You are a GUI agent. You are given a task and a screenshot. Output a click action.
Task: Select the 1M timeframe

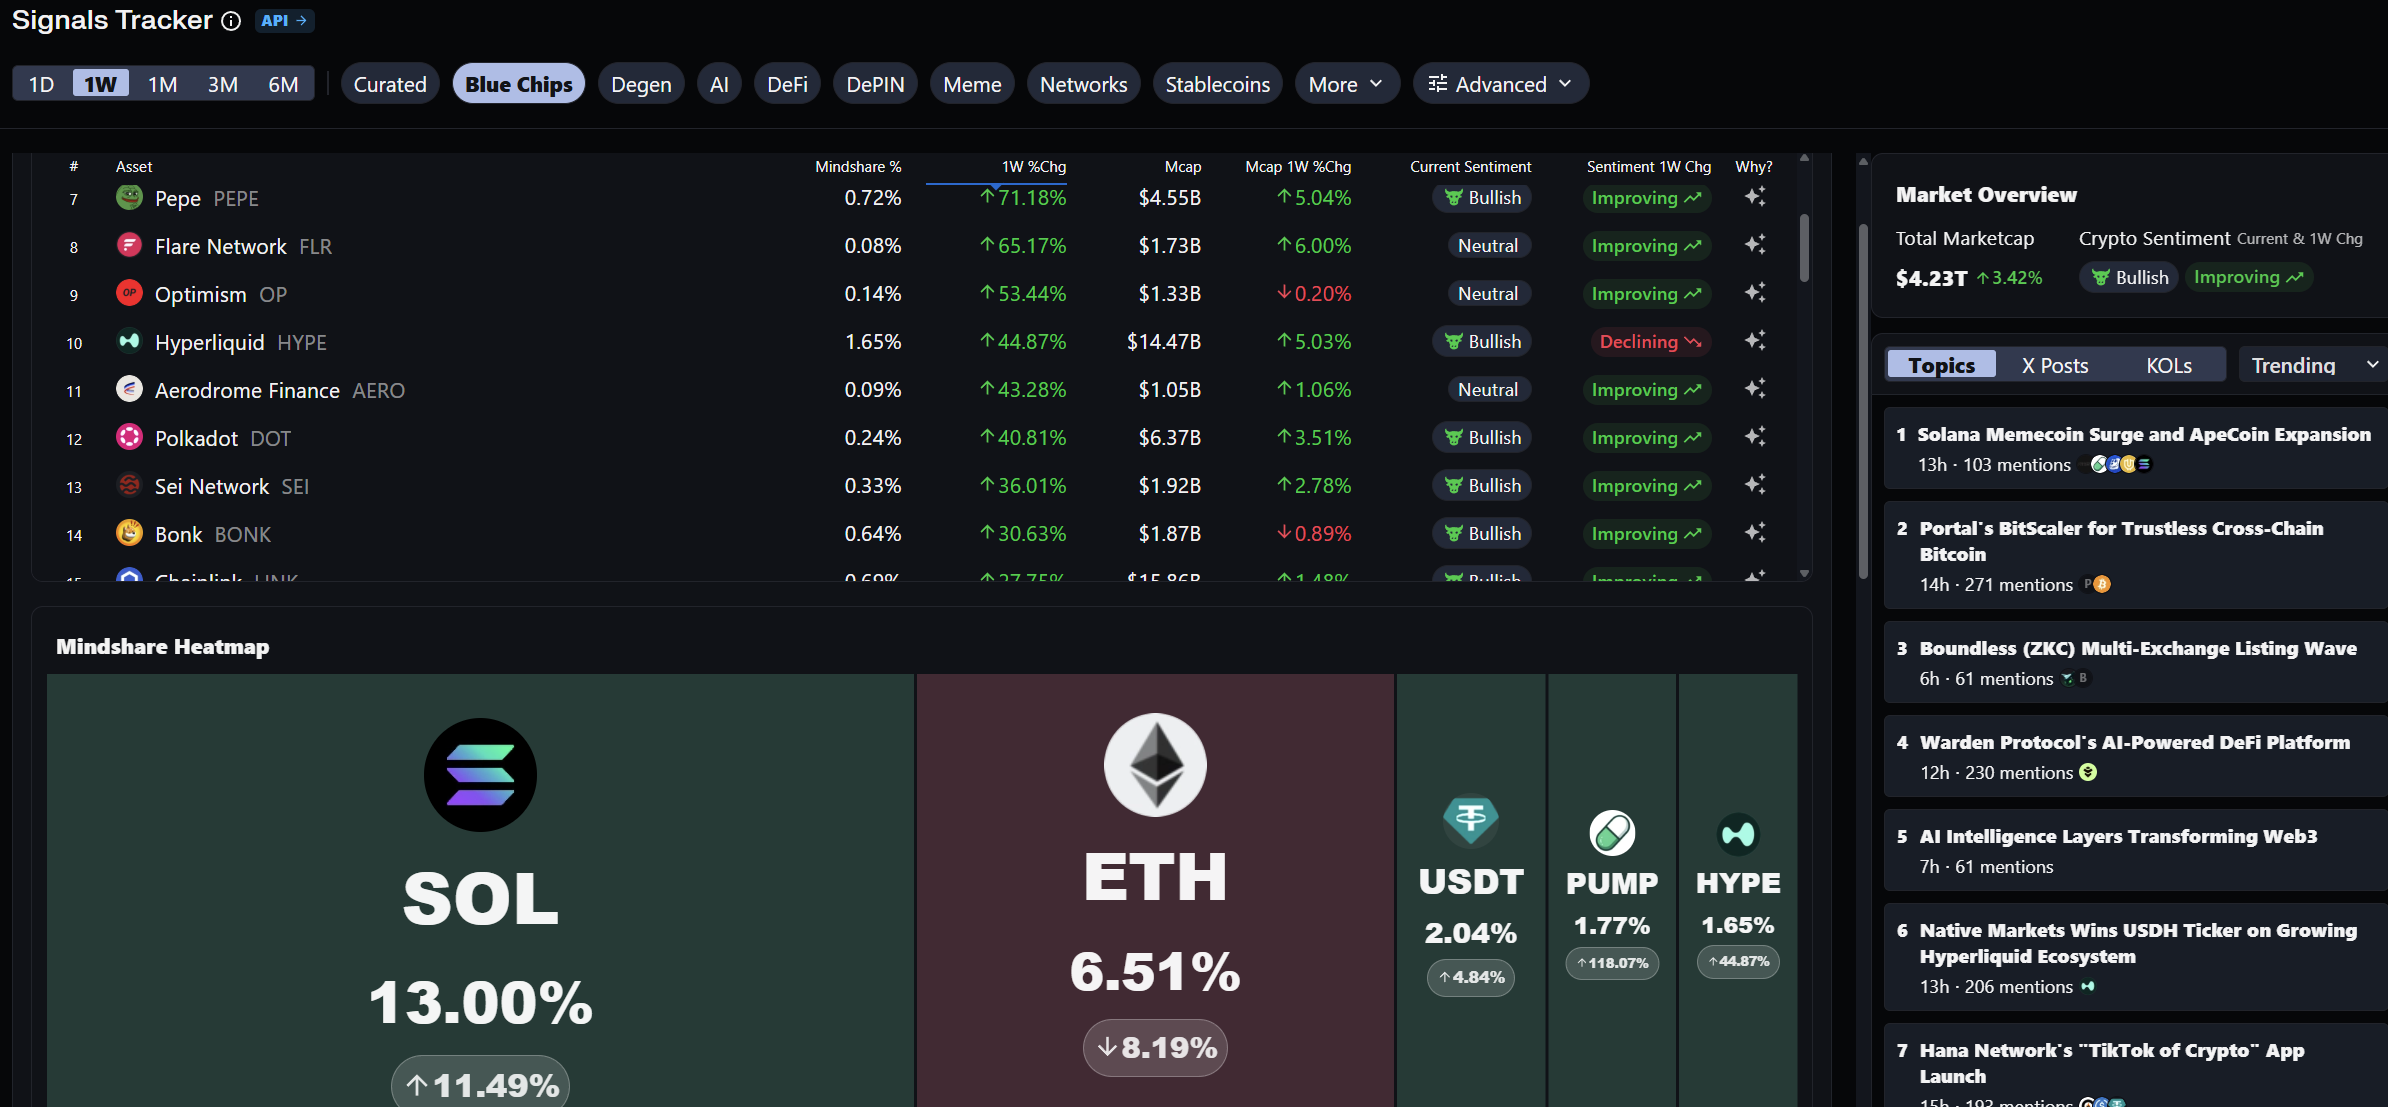tap(162, 84)
